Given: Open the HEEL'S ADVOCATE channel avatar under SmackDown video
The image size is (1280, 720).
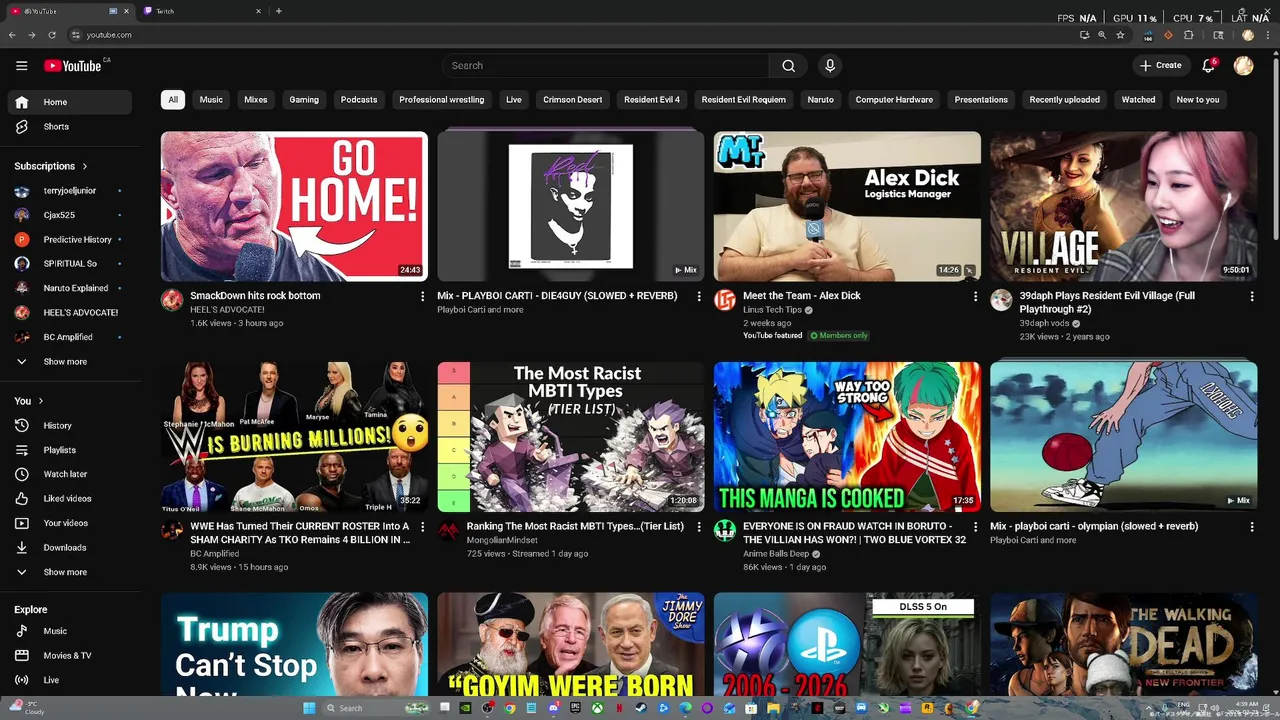Looking at the screenshot, I should [172, 300].
